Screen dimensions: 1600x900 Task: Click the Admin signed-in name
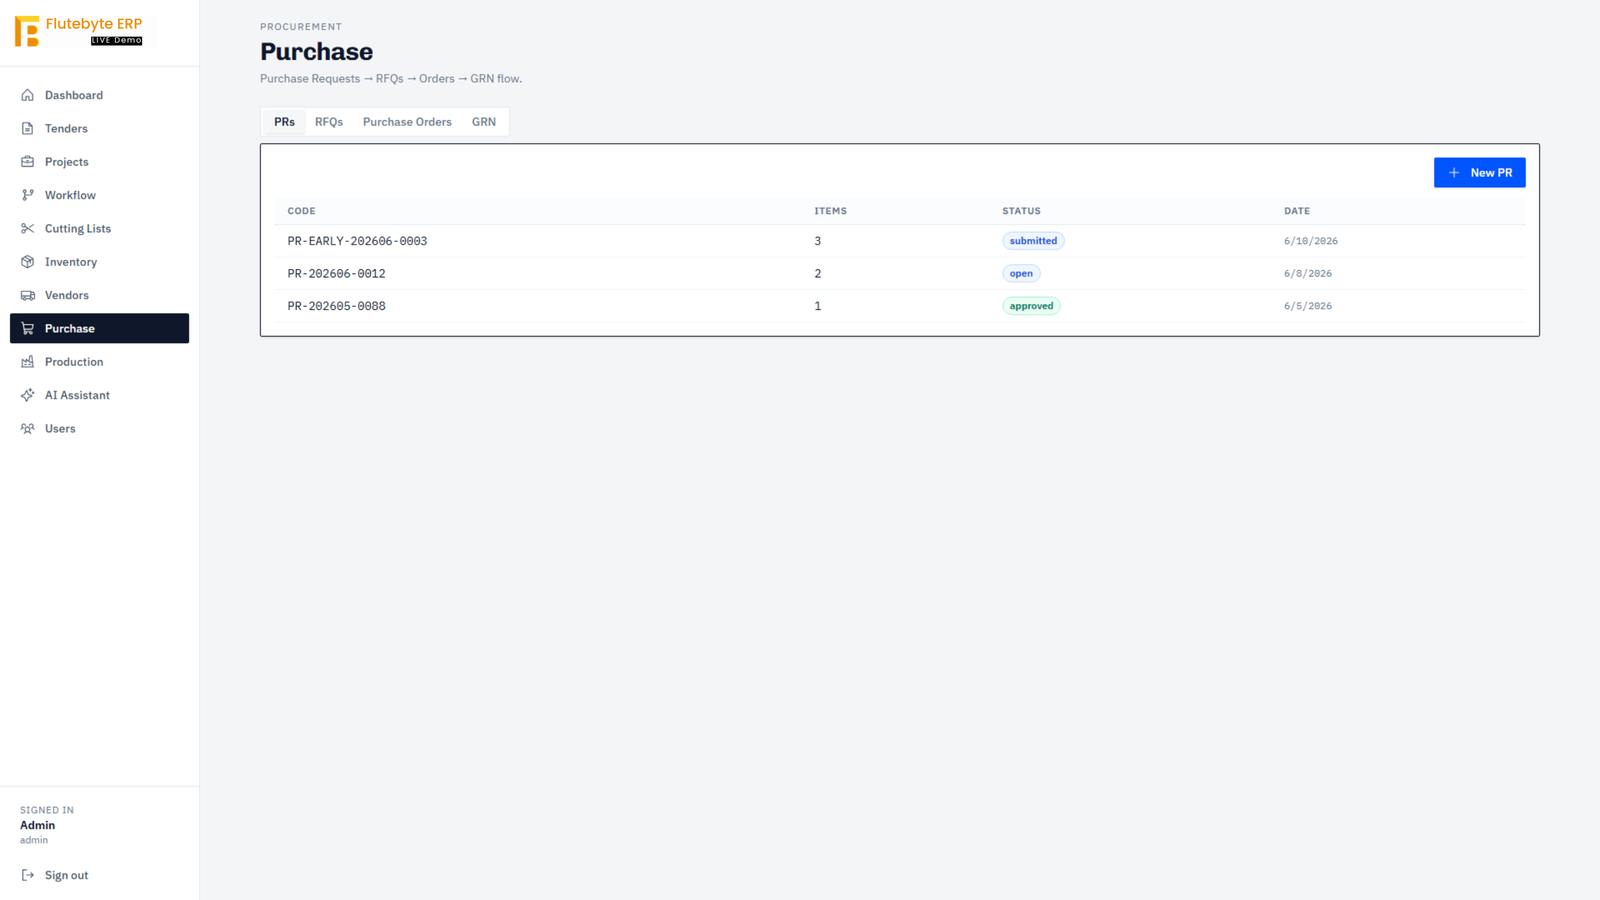[37, 825]
